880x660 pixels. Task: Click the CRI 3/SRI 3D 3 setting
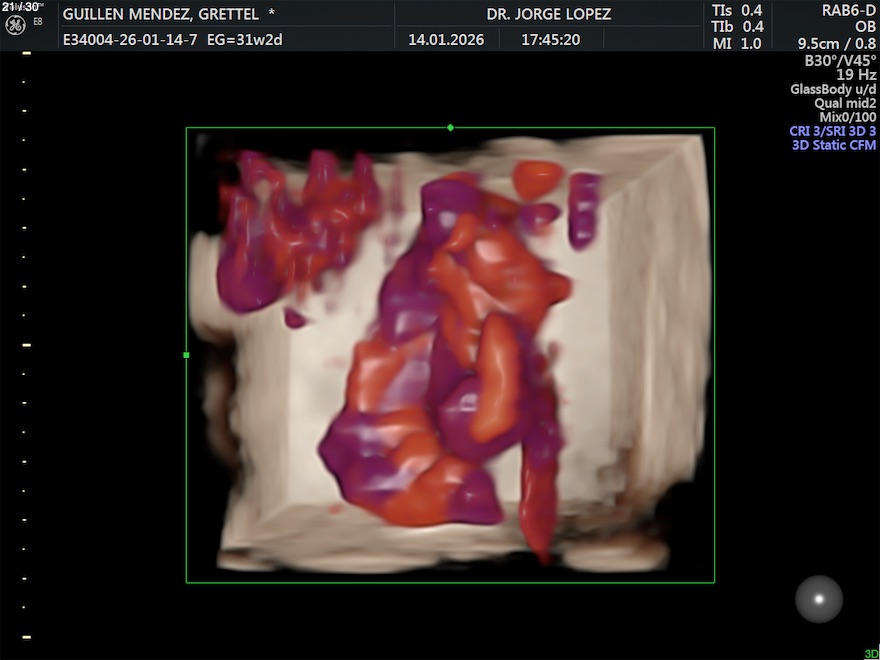click(x=832, y=131)
